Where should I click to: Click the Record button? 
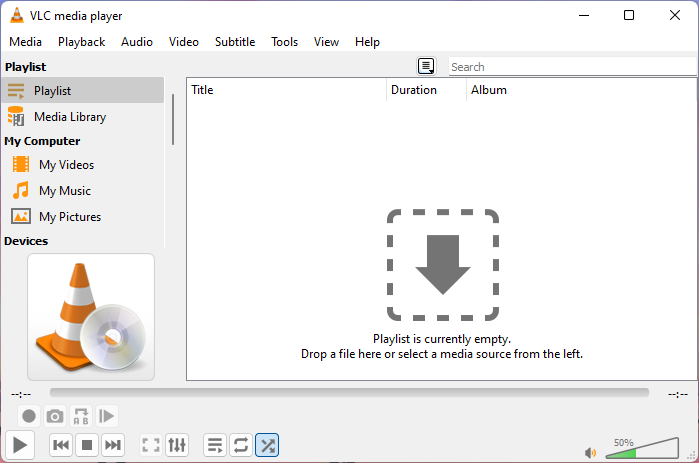[x=29, y=416]
